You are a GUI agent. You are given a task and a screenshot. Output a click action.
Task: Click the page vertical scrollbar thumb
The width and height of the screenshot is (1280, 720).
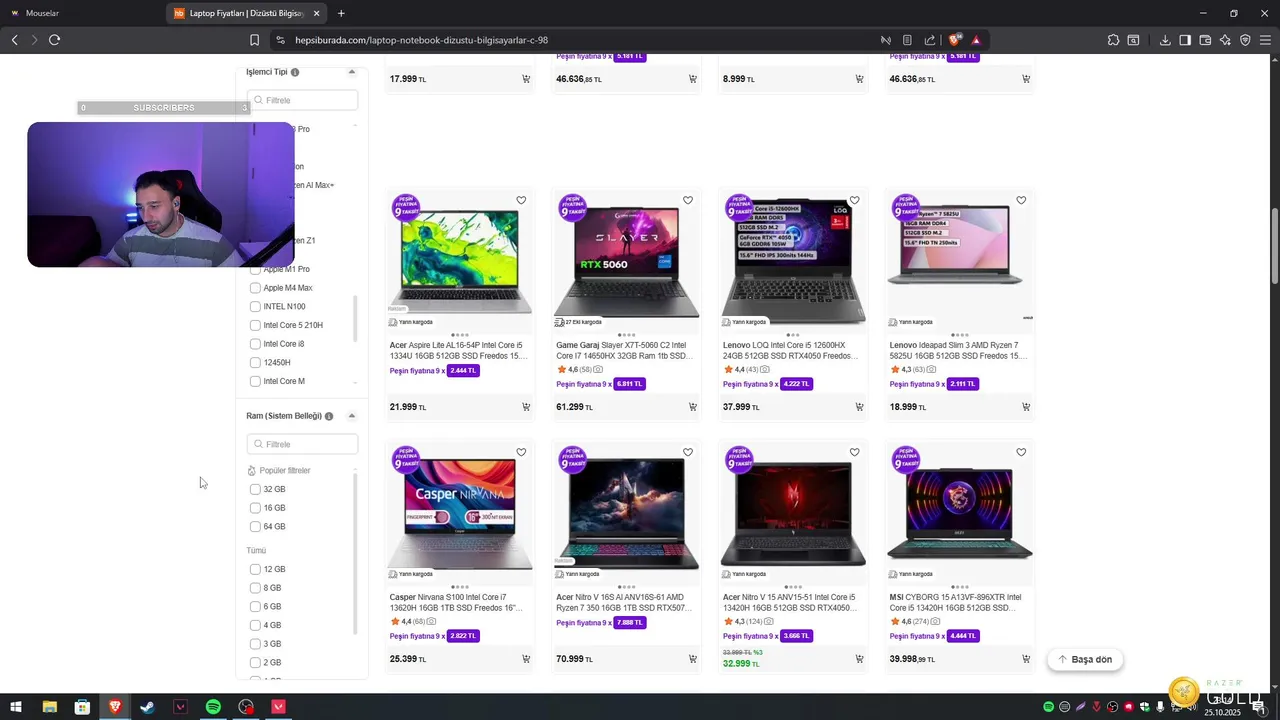pos(1275,245)
